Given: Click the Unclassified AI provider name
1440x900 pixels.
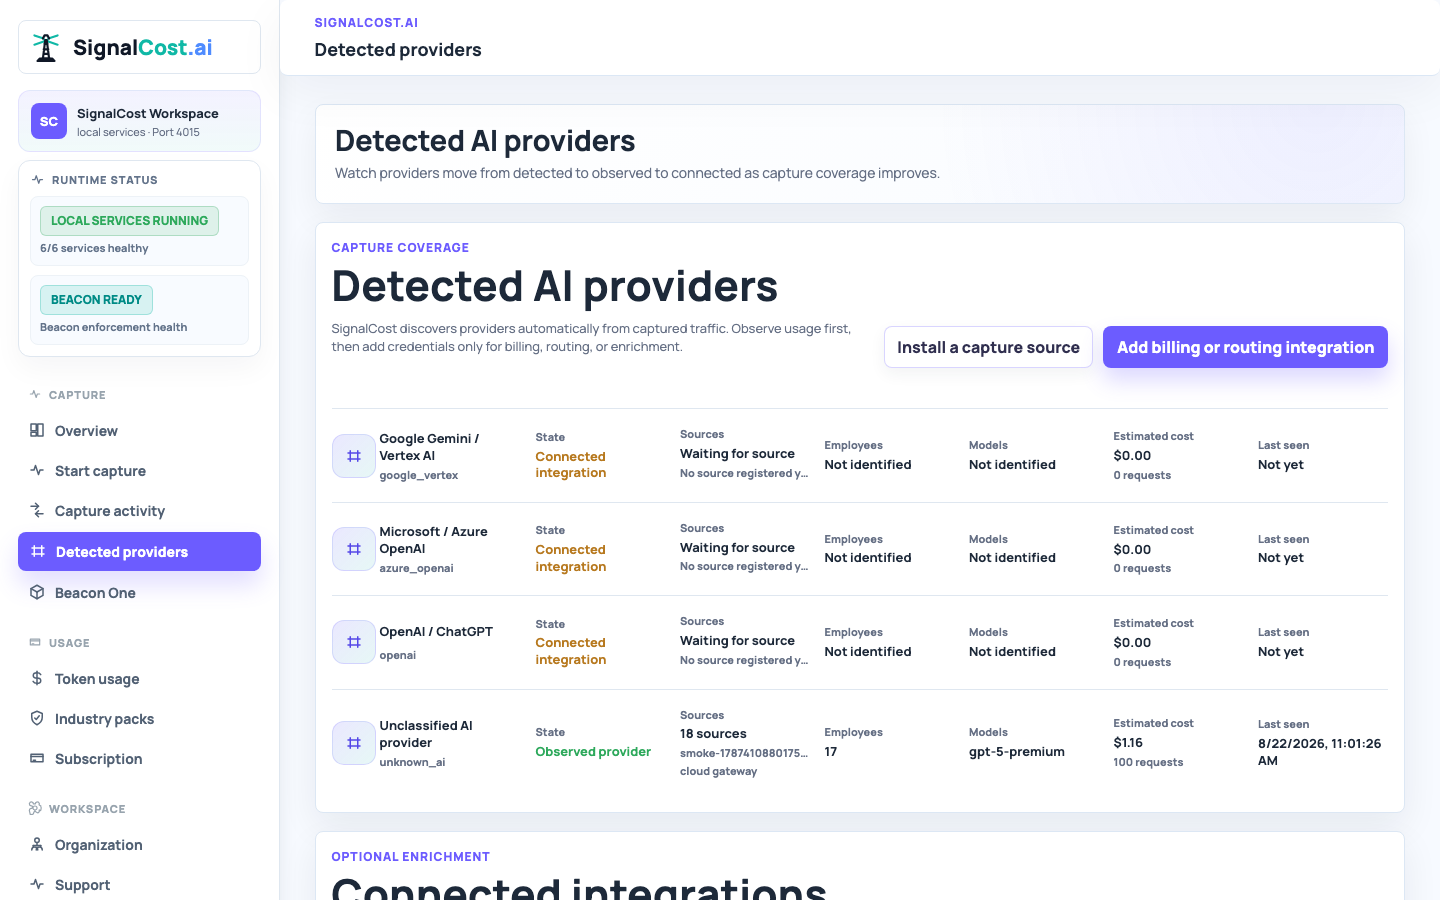Looking at the screenshot, I should click(426, 734).
